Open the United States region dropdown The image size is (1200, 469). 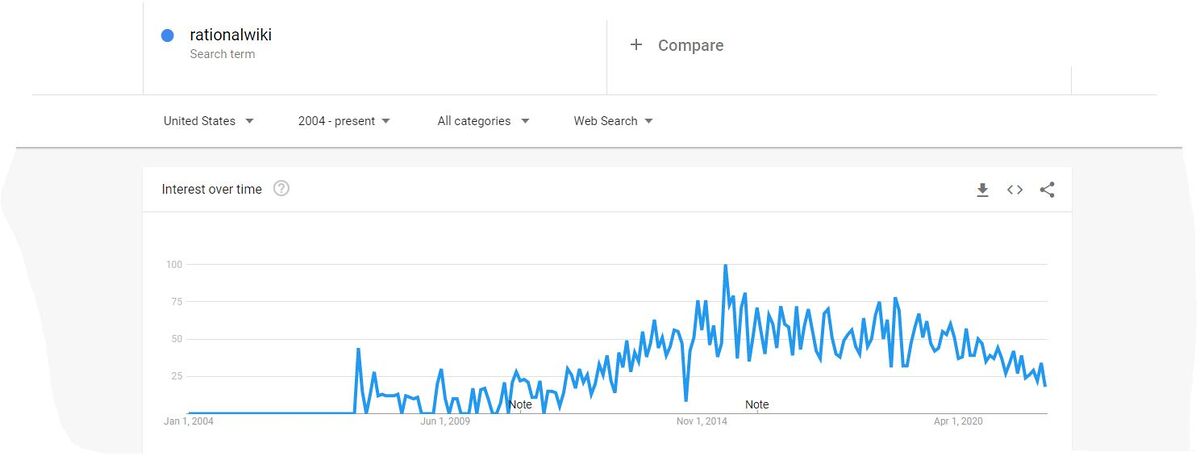coord(208,121)
